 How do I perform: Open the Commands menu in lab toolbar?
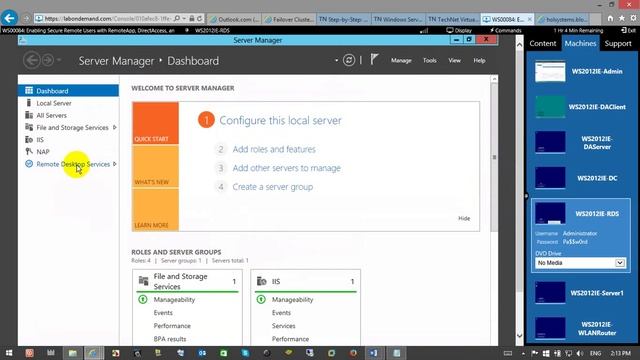pyautogui.click(x=506, y=30)
